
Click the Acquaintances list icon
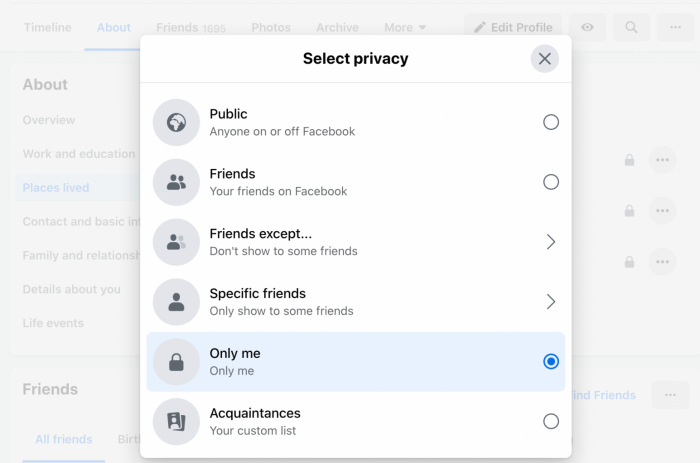(177, 421)
